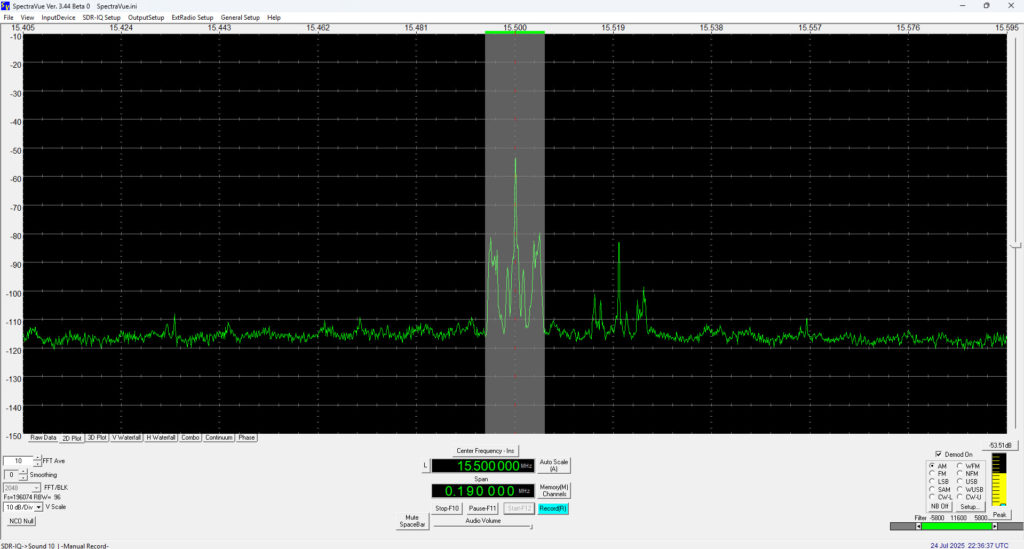Mute audio with the Mute SpaceBar button

tap(412, 521)
